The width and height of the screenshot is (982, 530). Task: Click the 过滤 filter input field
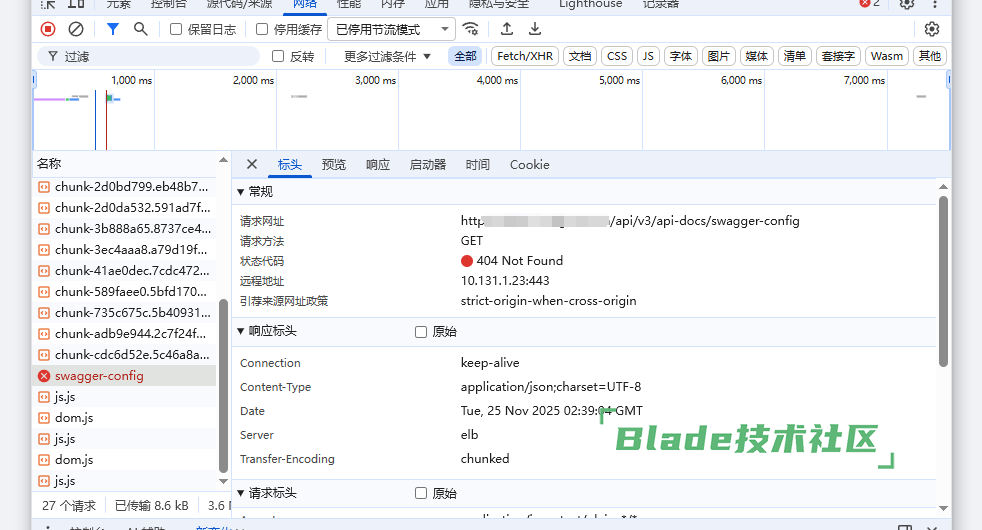point(150,57)
